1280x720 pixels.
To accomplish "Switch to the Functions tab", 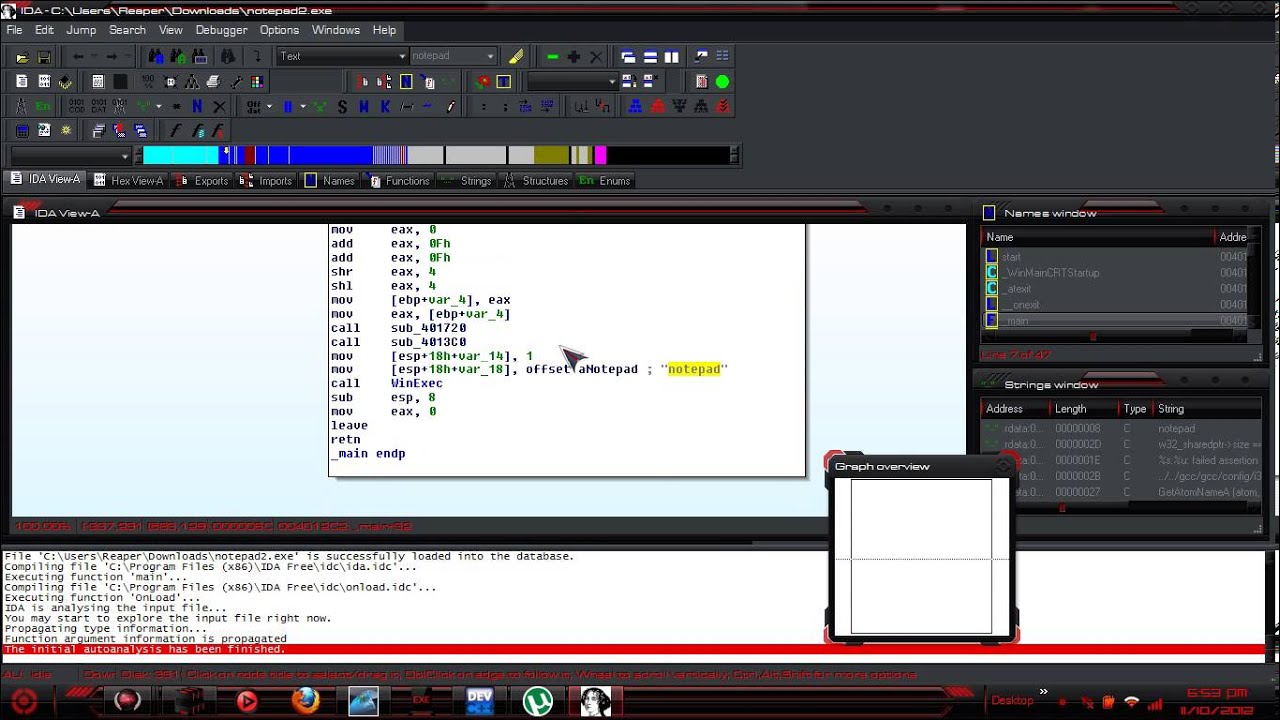I will point(399,181).
